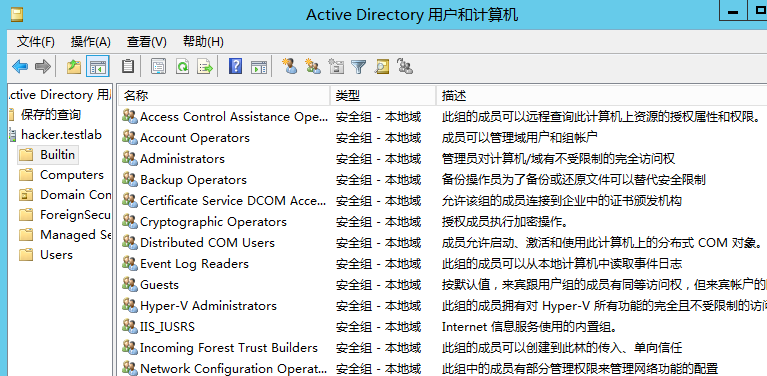The width and height of the screenshot is (767, 376).
Task: Open Help via the question mark icon
Action: tap(236, 66)
